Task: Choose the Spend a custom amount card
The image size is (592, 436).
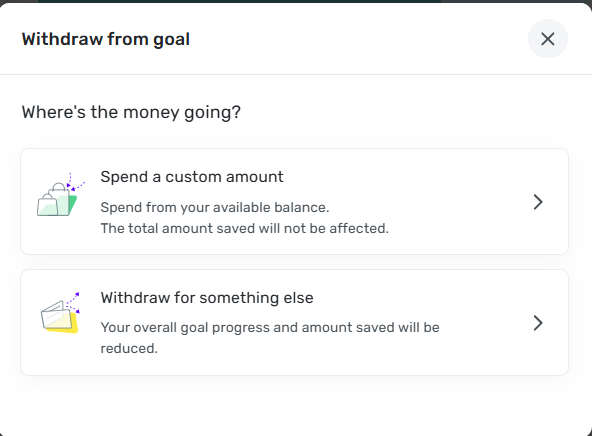Action: click(294, 202)
